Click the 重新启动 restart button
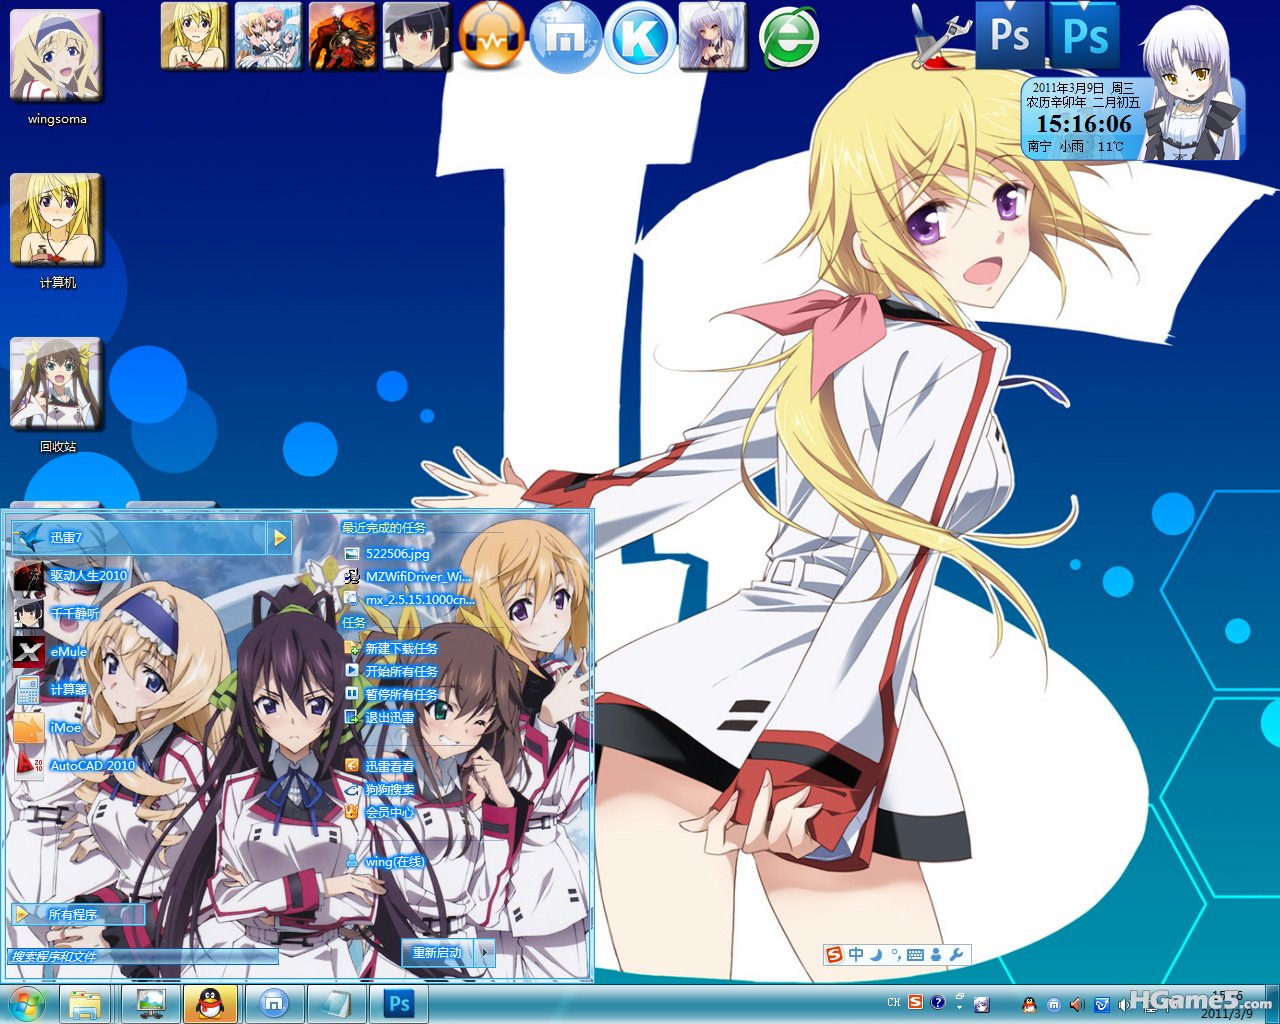 click(x=438, y=952)
